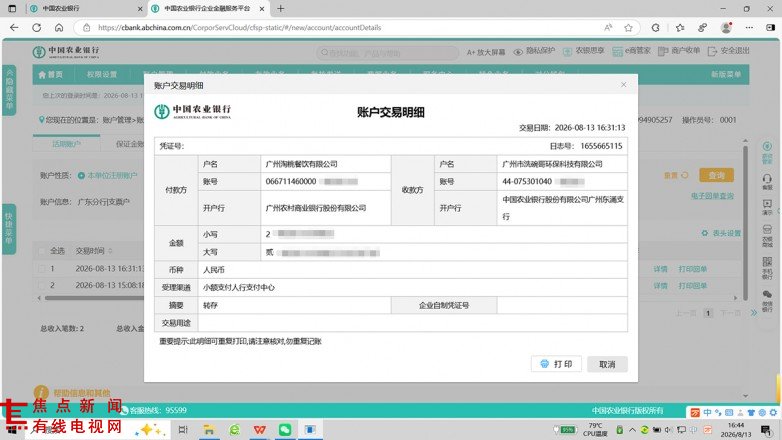Screen dimensions: 782x440
Task: Show hidden tray icons chevron
Action: coord(632,430)
